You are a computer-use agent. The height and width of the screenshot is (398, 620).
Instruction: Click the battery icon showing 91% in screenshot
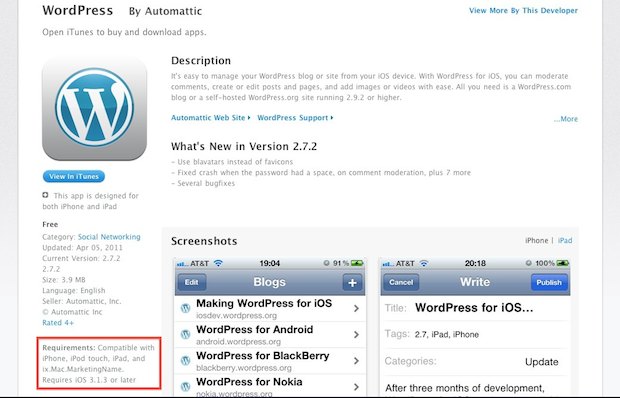click(x=357, y=263)
